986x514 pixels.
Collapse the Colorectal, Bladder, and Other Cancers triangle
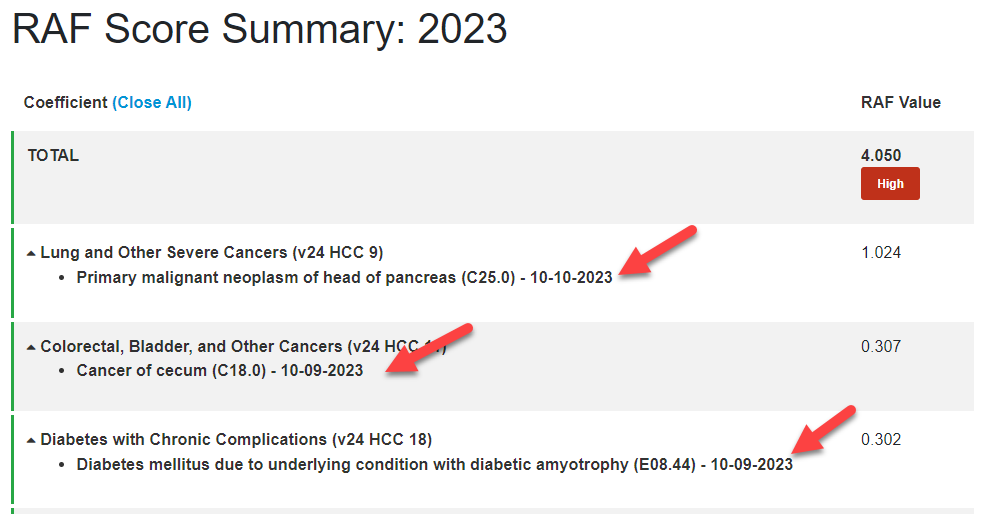pos(31,347)
